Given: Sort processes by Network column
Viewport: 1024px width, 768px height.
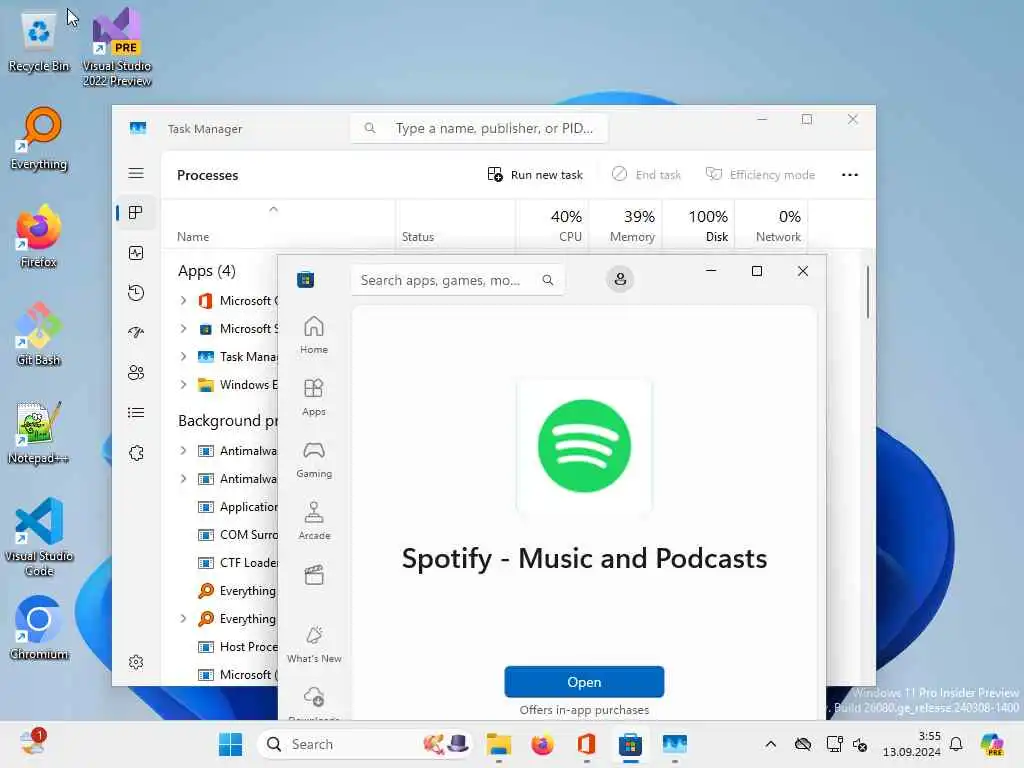Looking at the screenshot, I should (x=771, y=224).
